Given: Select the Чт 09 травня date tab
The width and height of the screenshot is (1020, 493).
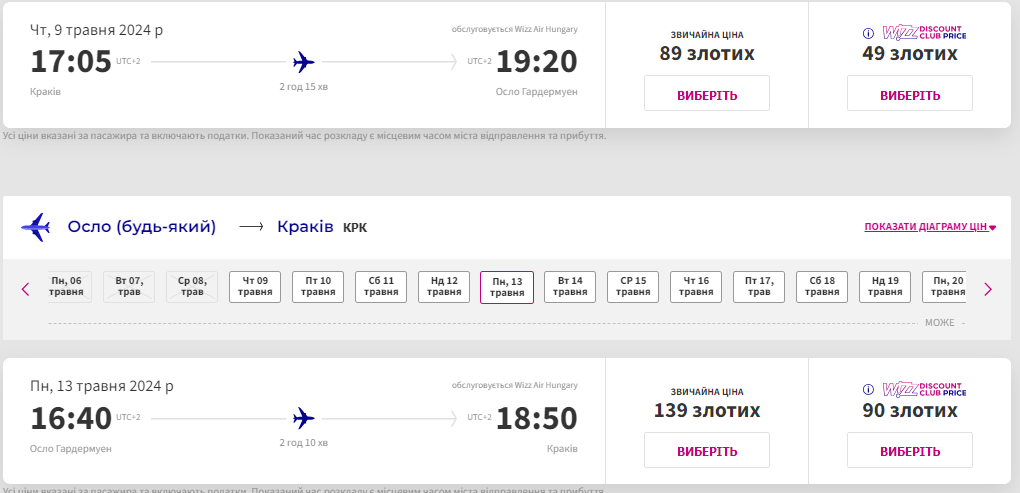Looking at the screenshot, I should coord(255,287).
